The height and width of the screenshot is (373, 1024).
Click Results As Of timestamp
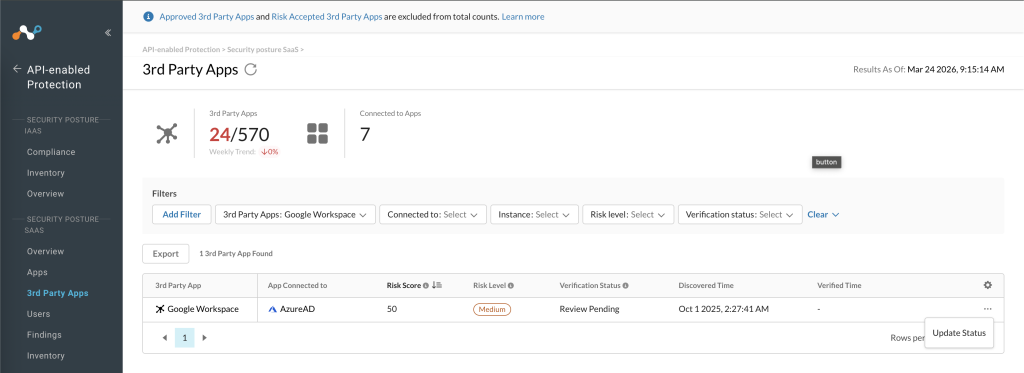coord(929,69)
